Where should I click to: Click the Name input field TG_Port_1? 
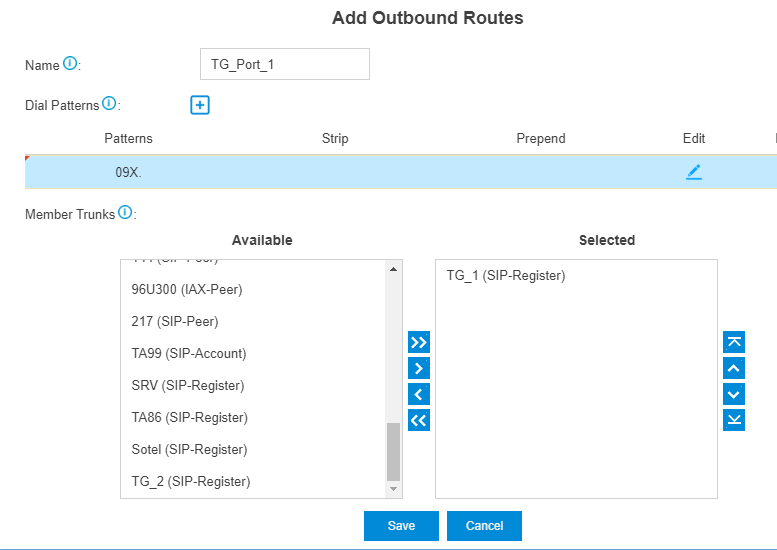point(285,64)
